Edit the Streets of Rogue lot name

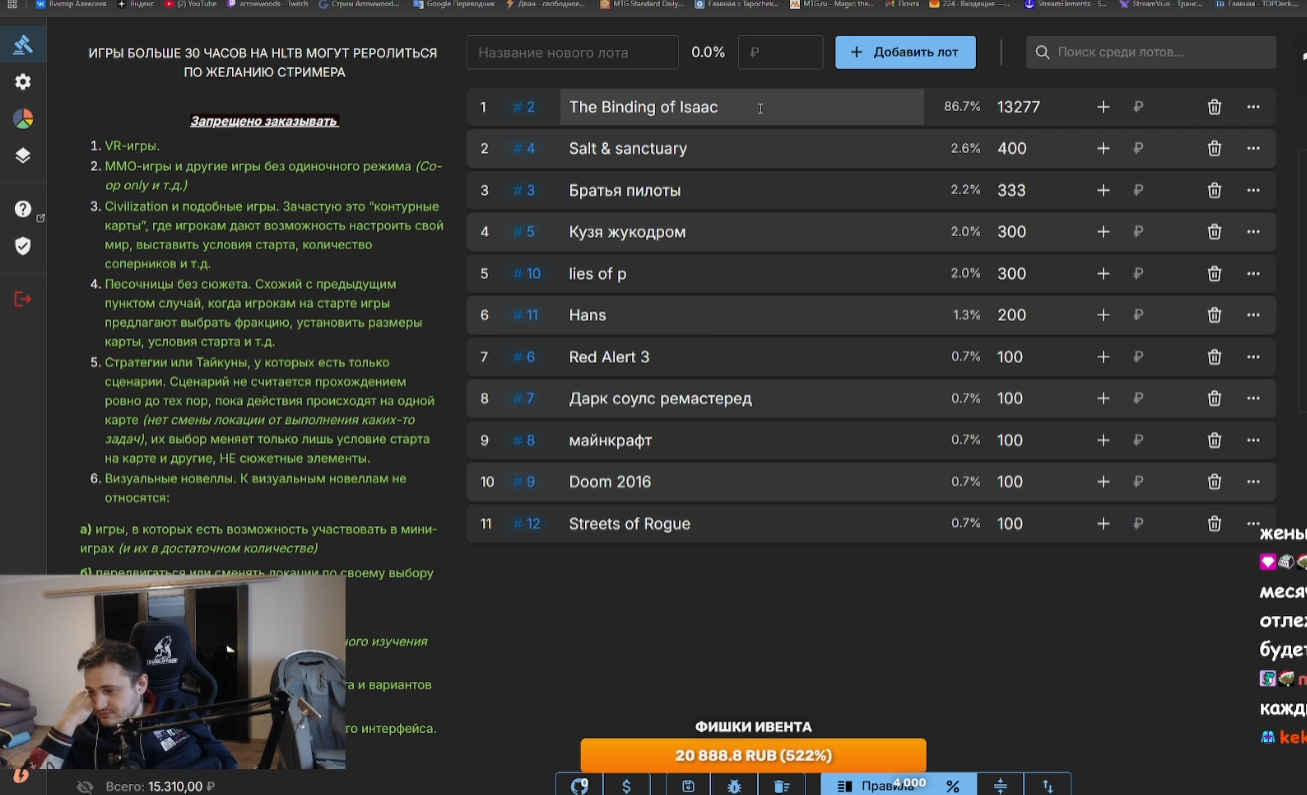(x=741, y=524)
